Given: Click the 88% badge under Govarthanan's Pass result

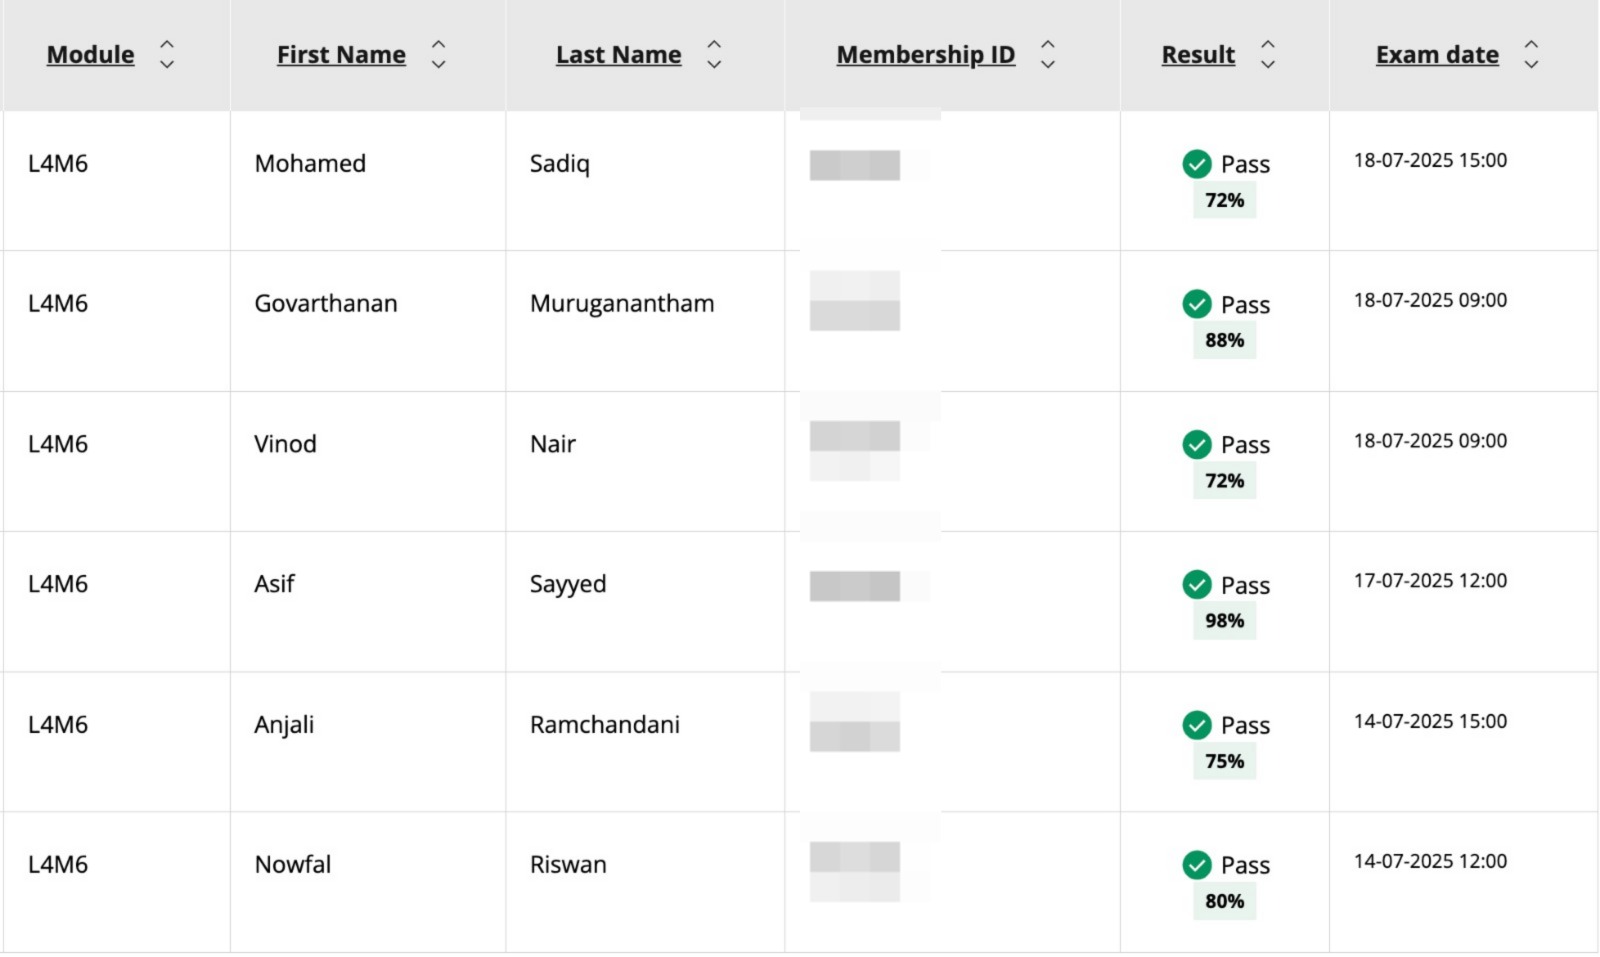Looking at the screenshot, I should 1224,340.
